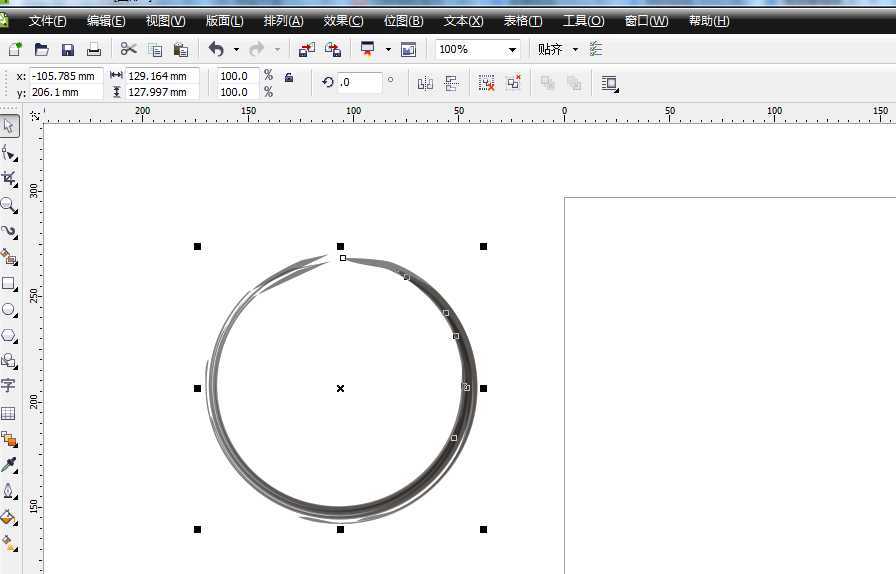Select the Rectangle tool
Image resolution: width=896 pixels, height=574 pixels.
click(x=9, y=284)
